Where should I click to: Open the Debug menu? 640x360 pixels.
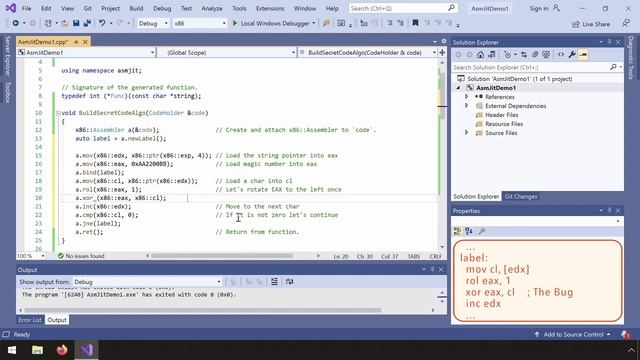point(162,8)
